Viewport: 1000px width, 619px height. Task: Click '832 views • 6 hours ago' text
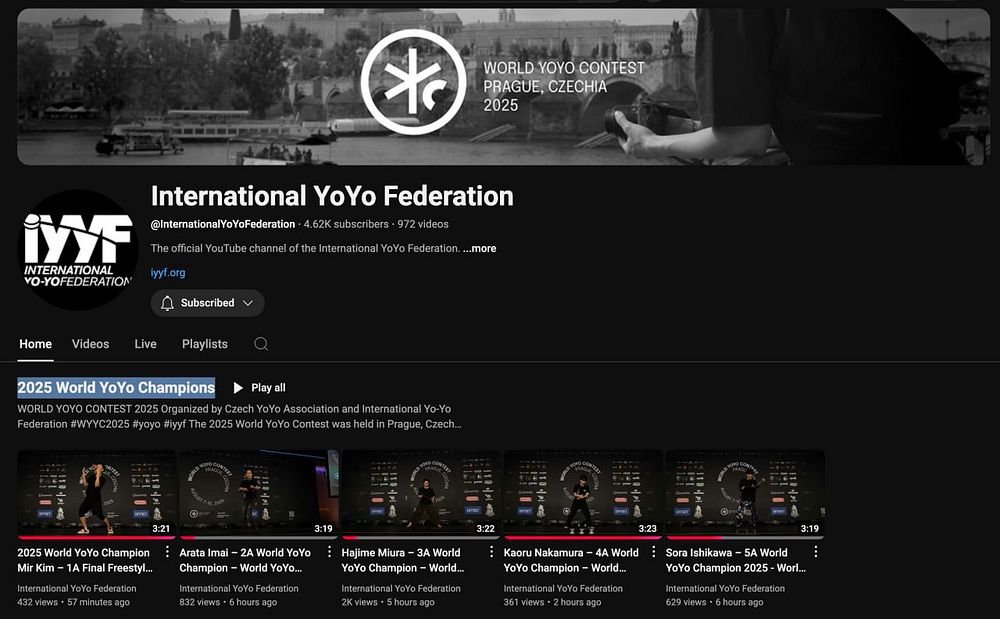click(228, 602)
